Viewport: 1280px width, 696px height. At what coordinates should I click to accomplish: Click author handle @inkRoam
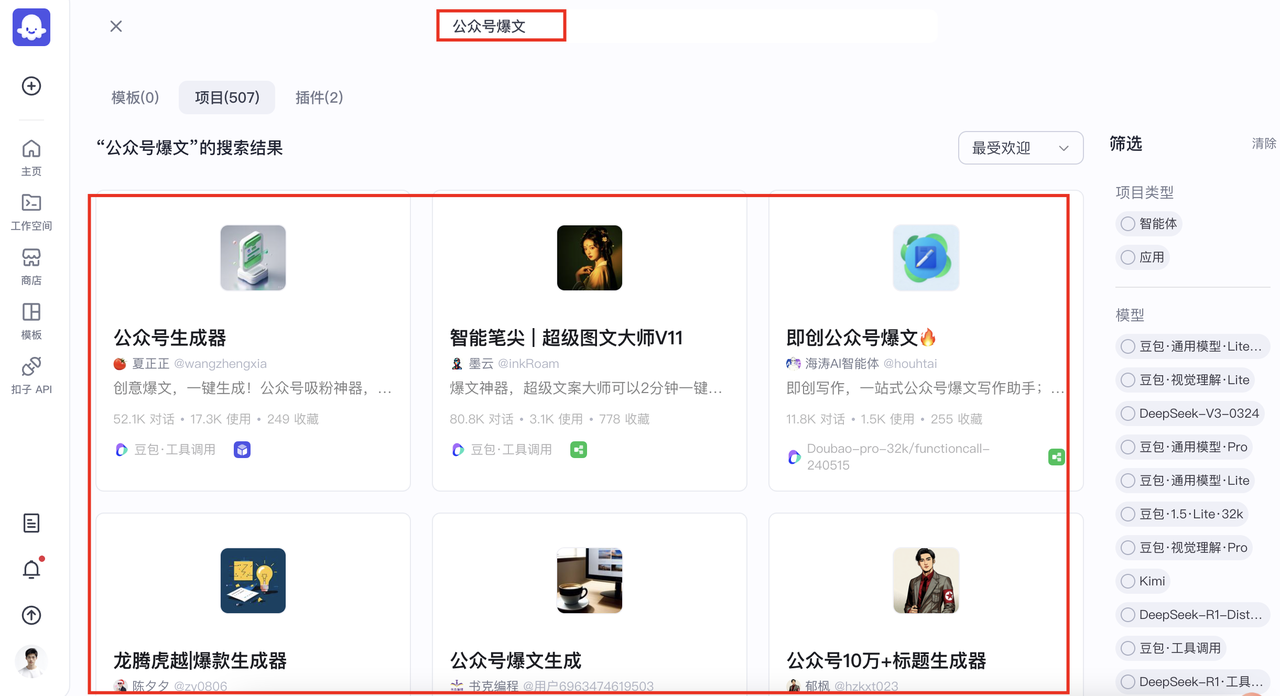pos(528,364)
